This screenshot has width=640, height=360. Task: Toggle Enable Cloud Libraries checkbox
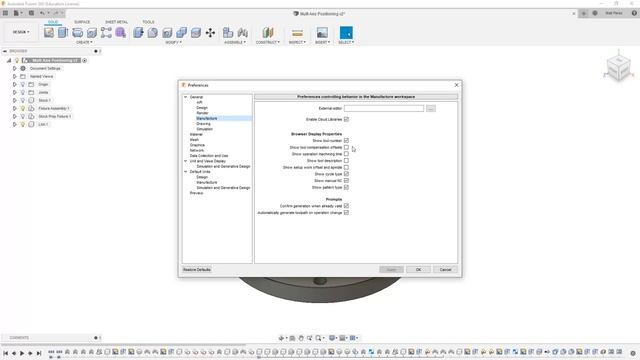point(346,119)
